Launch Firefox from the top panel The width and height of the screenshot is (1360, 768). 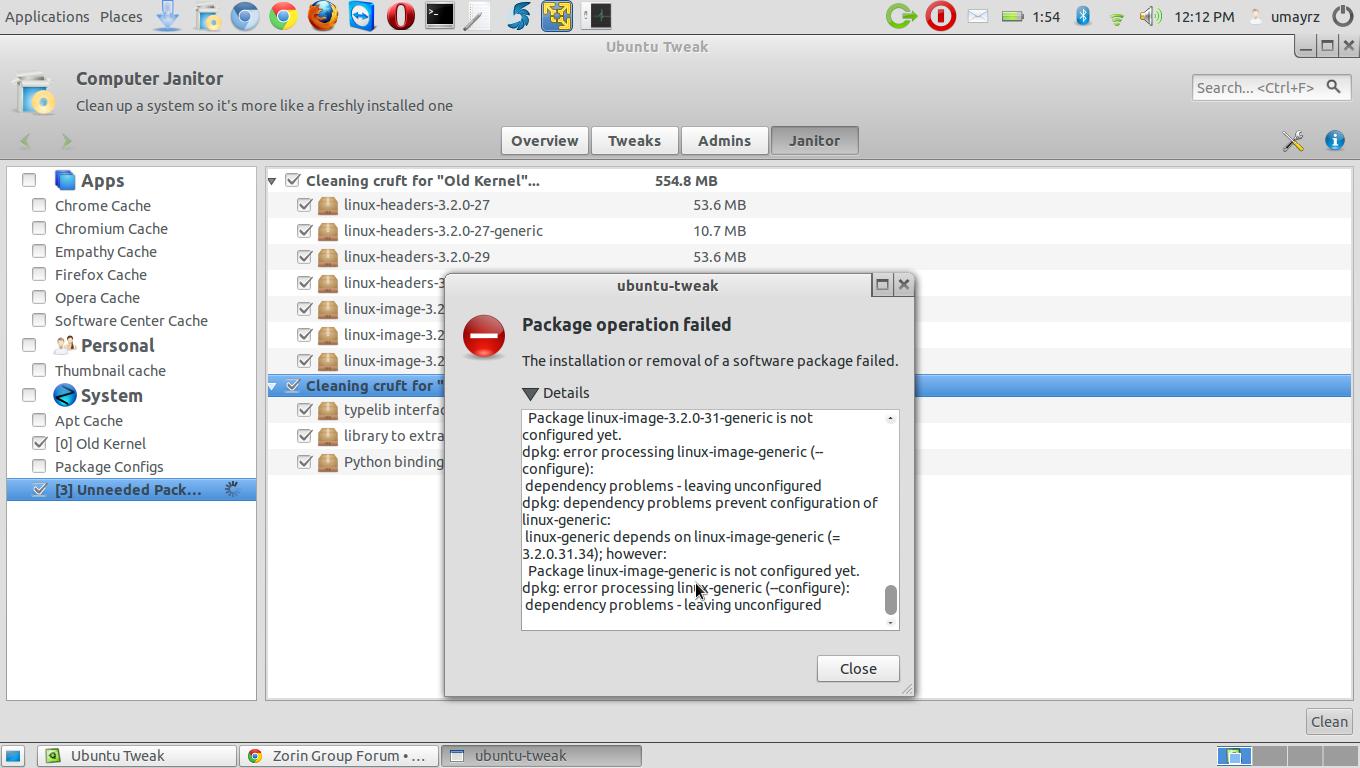coord(322,16)
